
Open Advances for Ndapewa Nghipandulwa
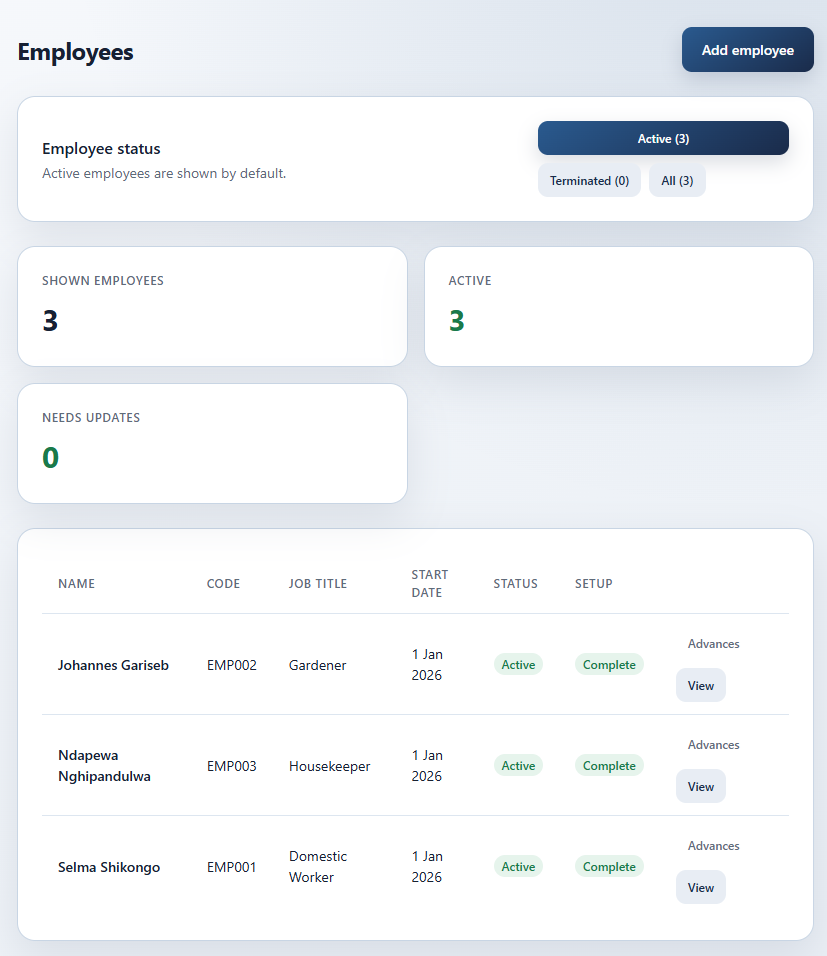714,745
